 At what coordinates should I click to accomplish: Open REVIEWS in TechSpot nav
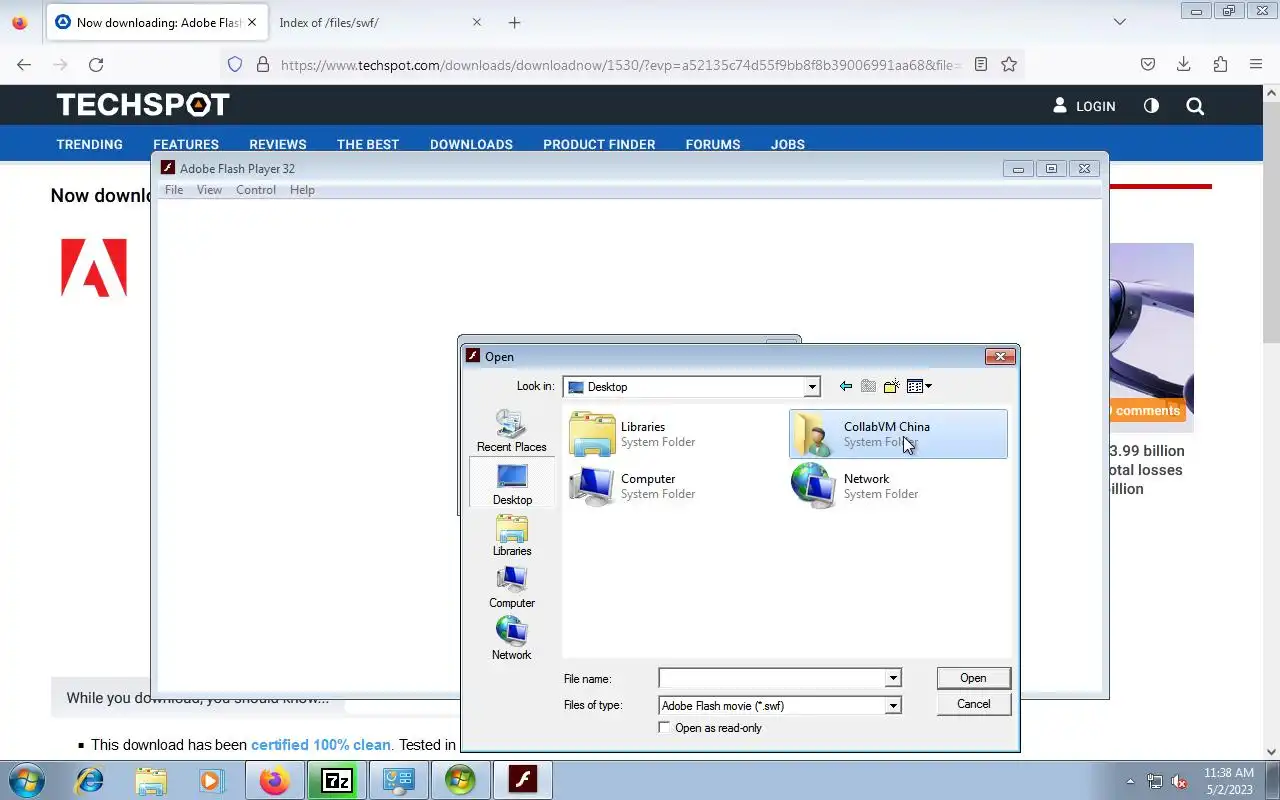point(278,144)
